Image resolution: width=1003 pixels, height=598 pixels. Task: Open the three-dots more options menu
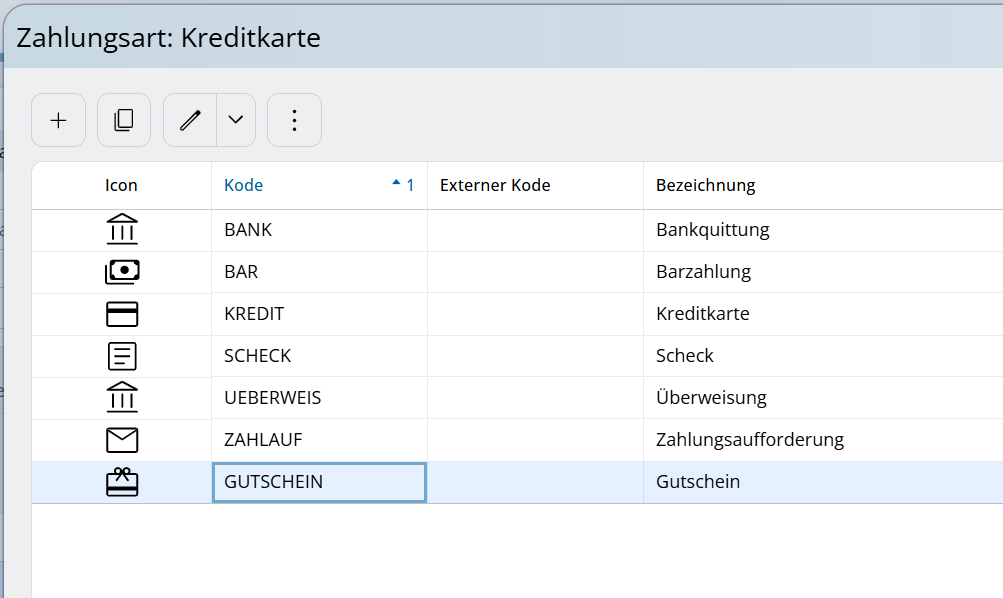coord(294,120)
